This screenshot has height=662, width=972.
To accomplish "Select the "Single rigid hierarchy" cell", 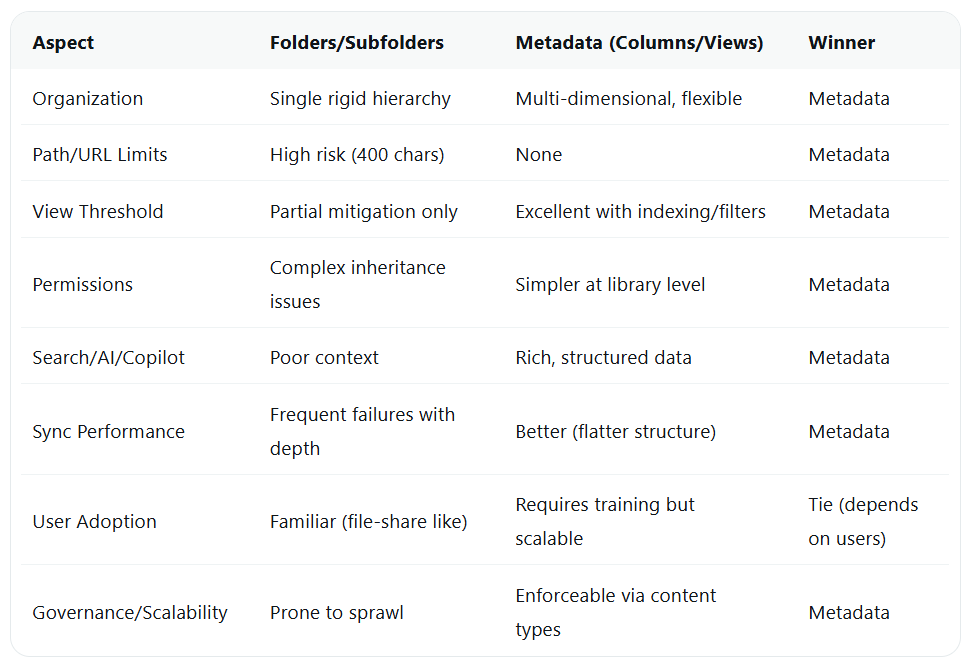I will pos(360,99).
